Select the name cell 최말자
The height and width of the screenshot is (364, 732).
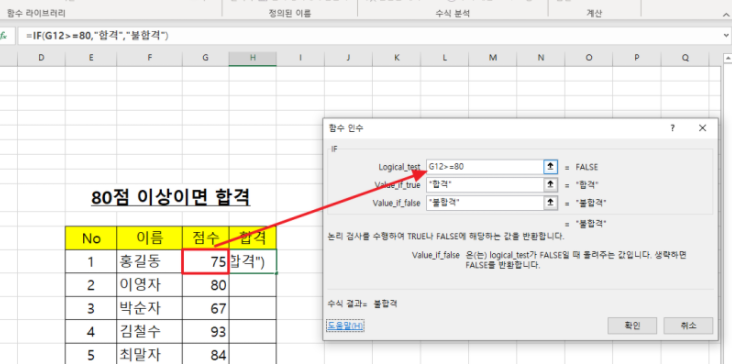149,354
